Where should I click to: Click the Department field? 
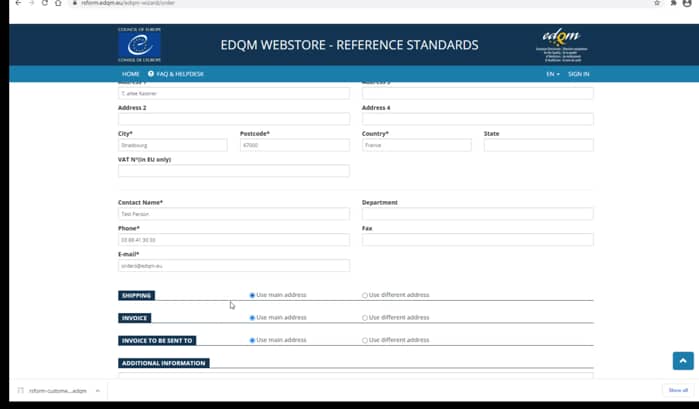click(477, 214)
